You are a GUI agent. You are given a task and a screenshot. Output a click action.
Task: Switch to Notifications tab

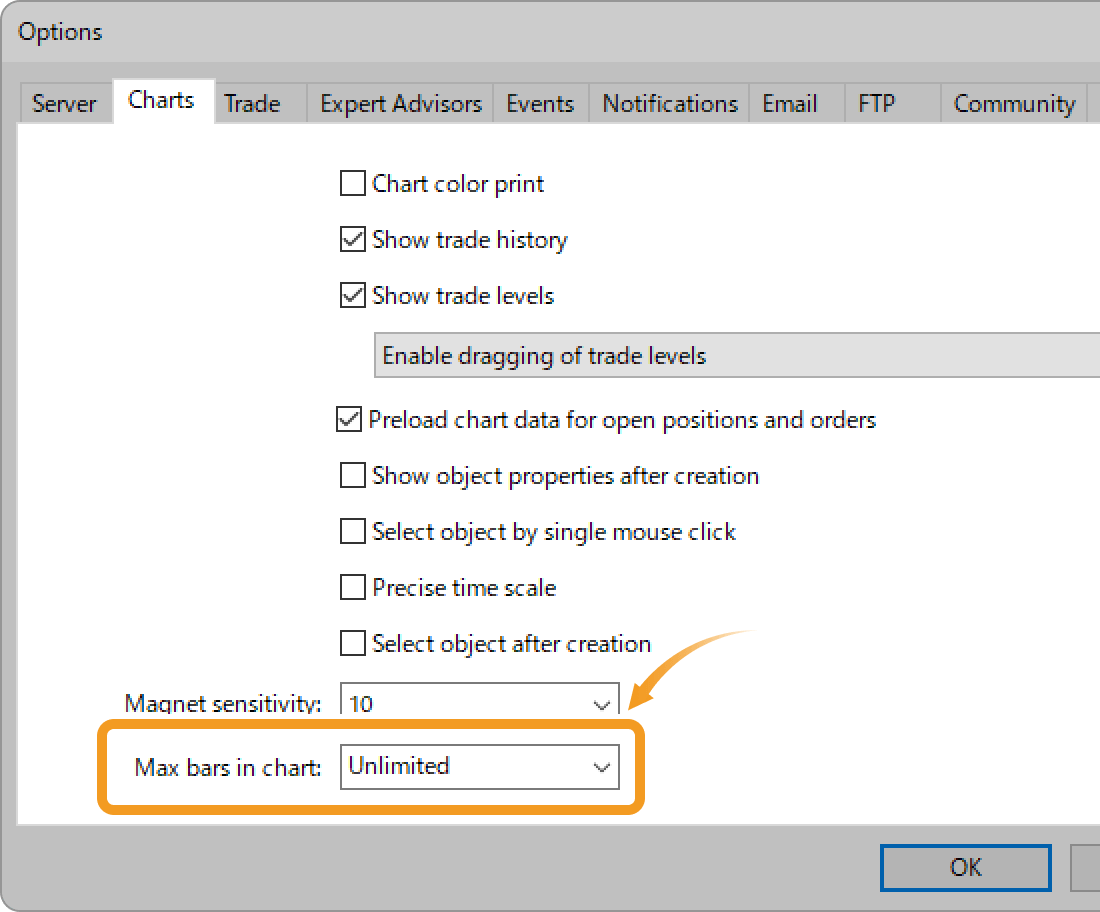670,104
